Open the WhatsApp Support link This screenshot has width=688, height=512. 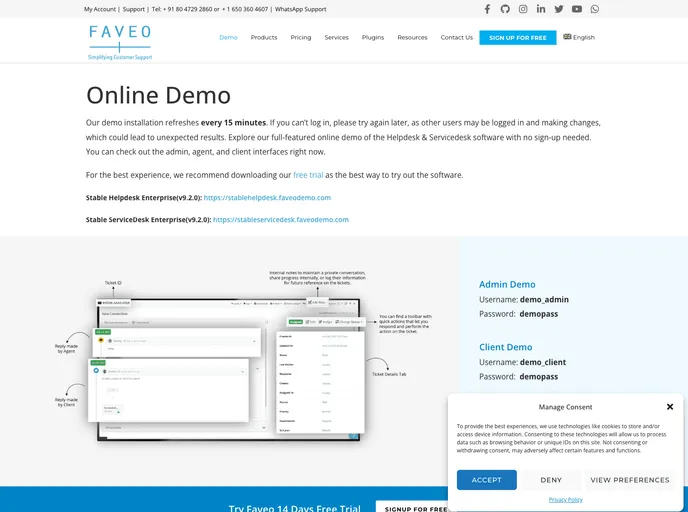click(x=301, y=9)
